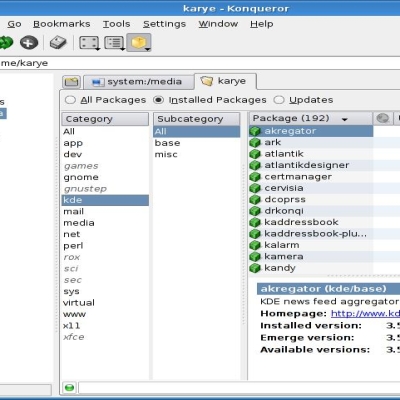Select the 'mail' category
400x400 pixels.
click(105, 212)
